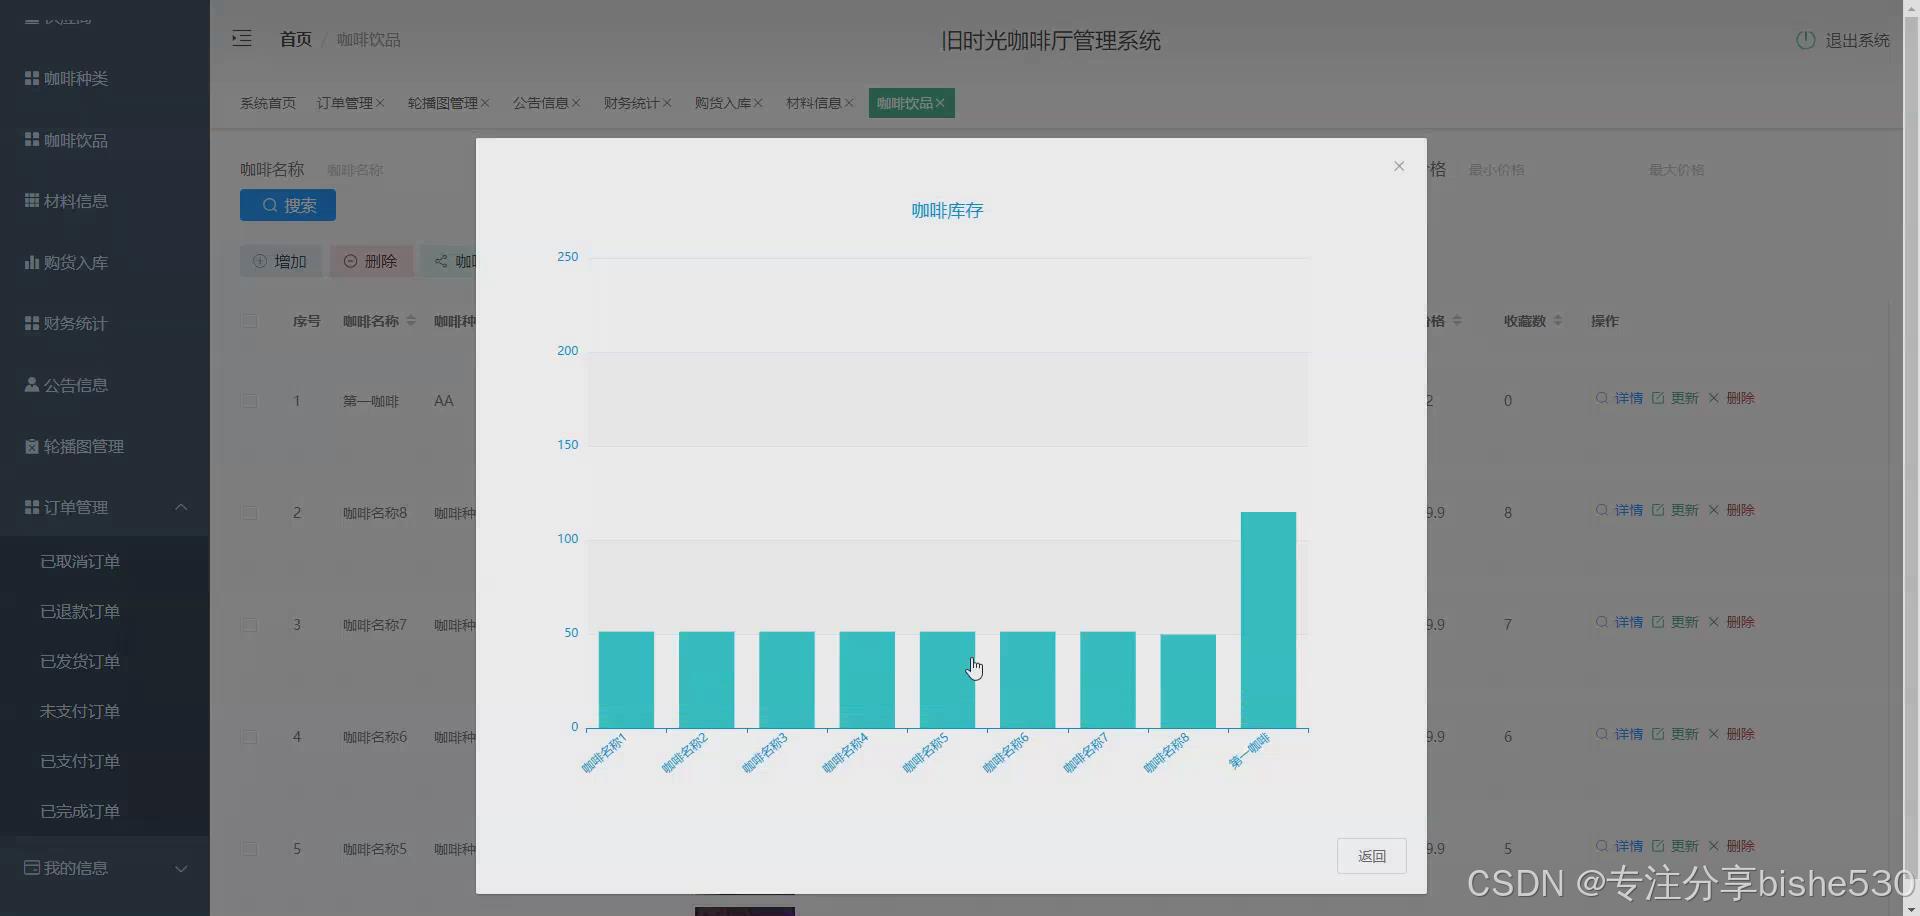Screen dimensions: 1920x916
Task: Select the checkbox beside 第一咖啡
Action: 250,401
